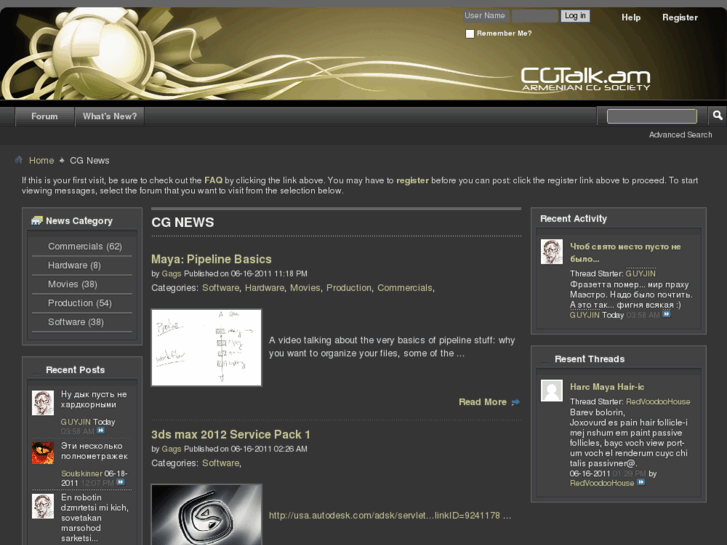Open default avatar beside Harc Maya Hair-ic
727x545 pixels.
[552, 391]
